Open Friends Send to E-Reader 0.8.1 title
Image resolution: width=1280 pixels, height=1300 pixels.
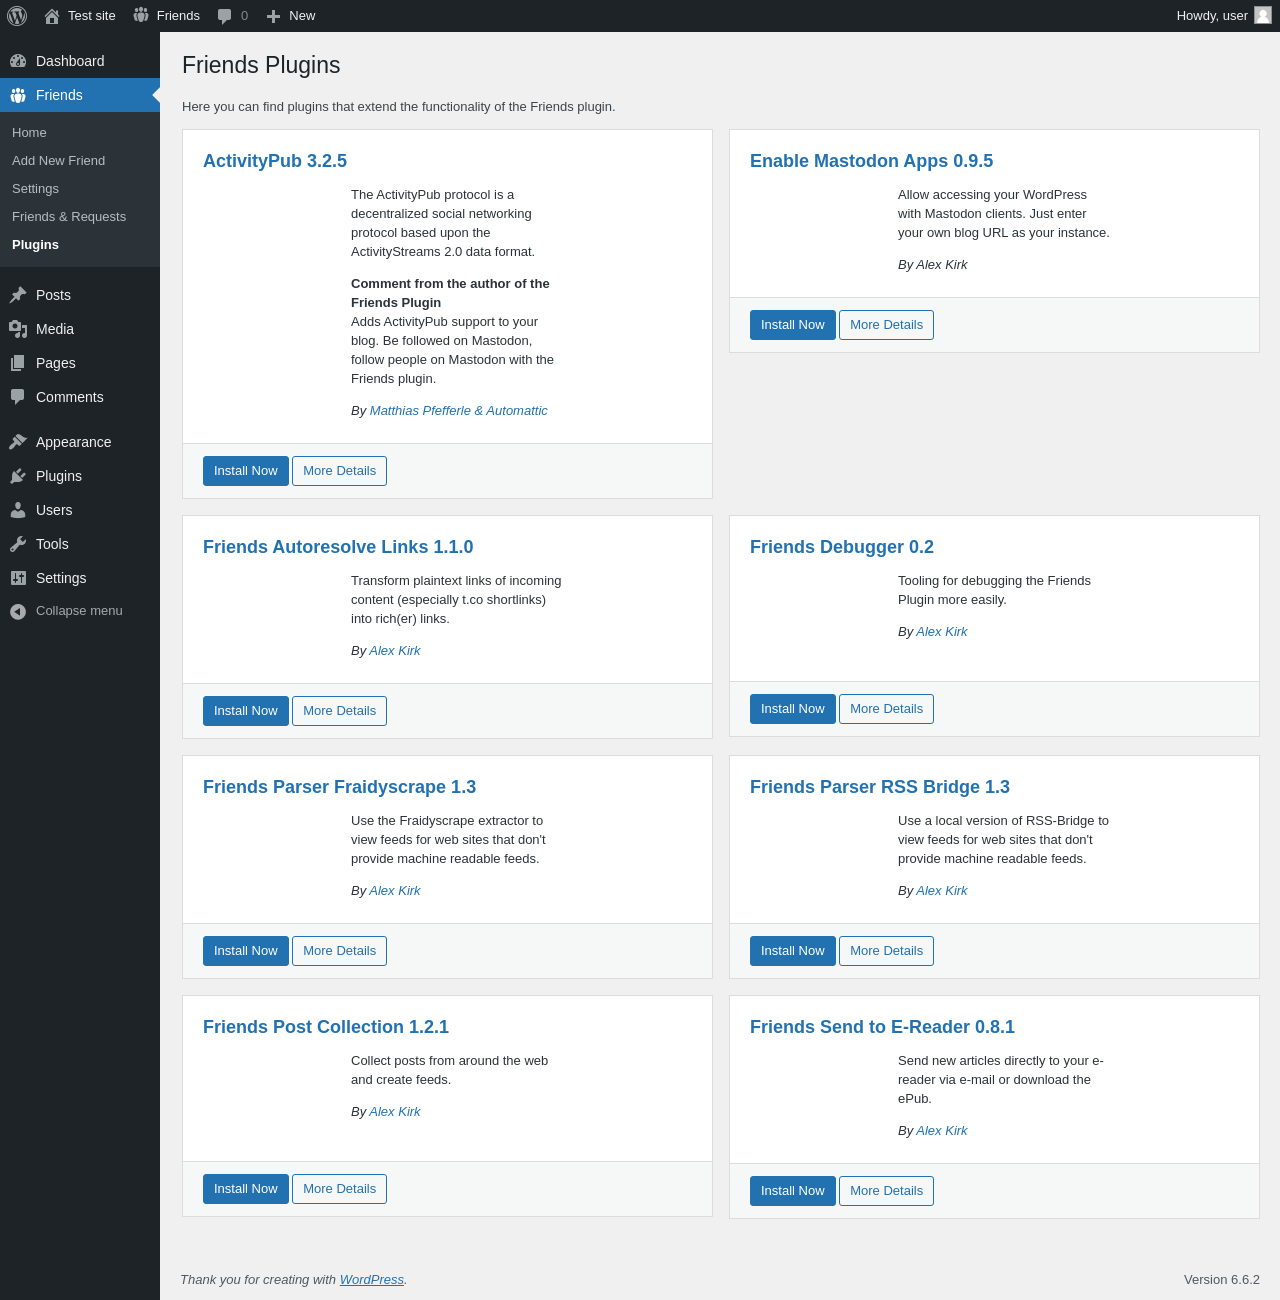tap(882, 1027)
